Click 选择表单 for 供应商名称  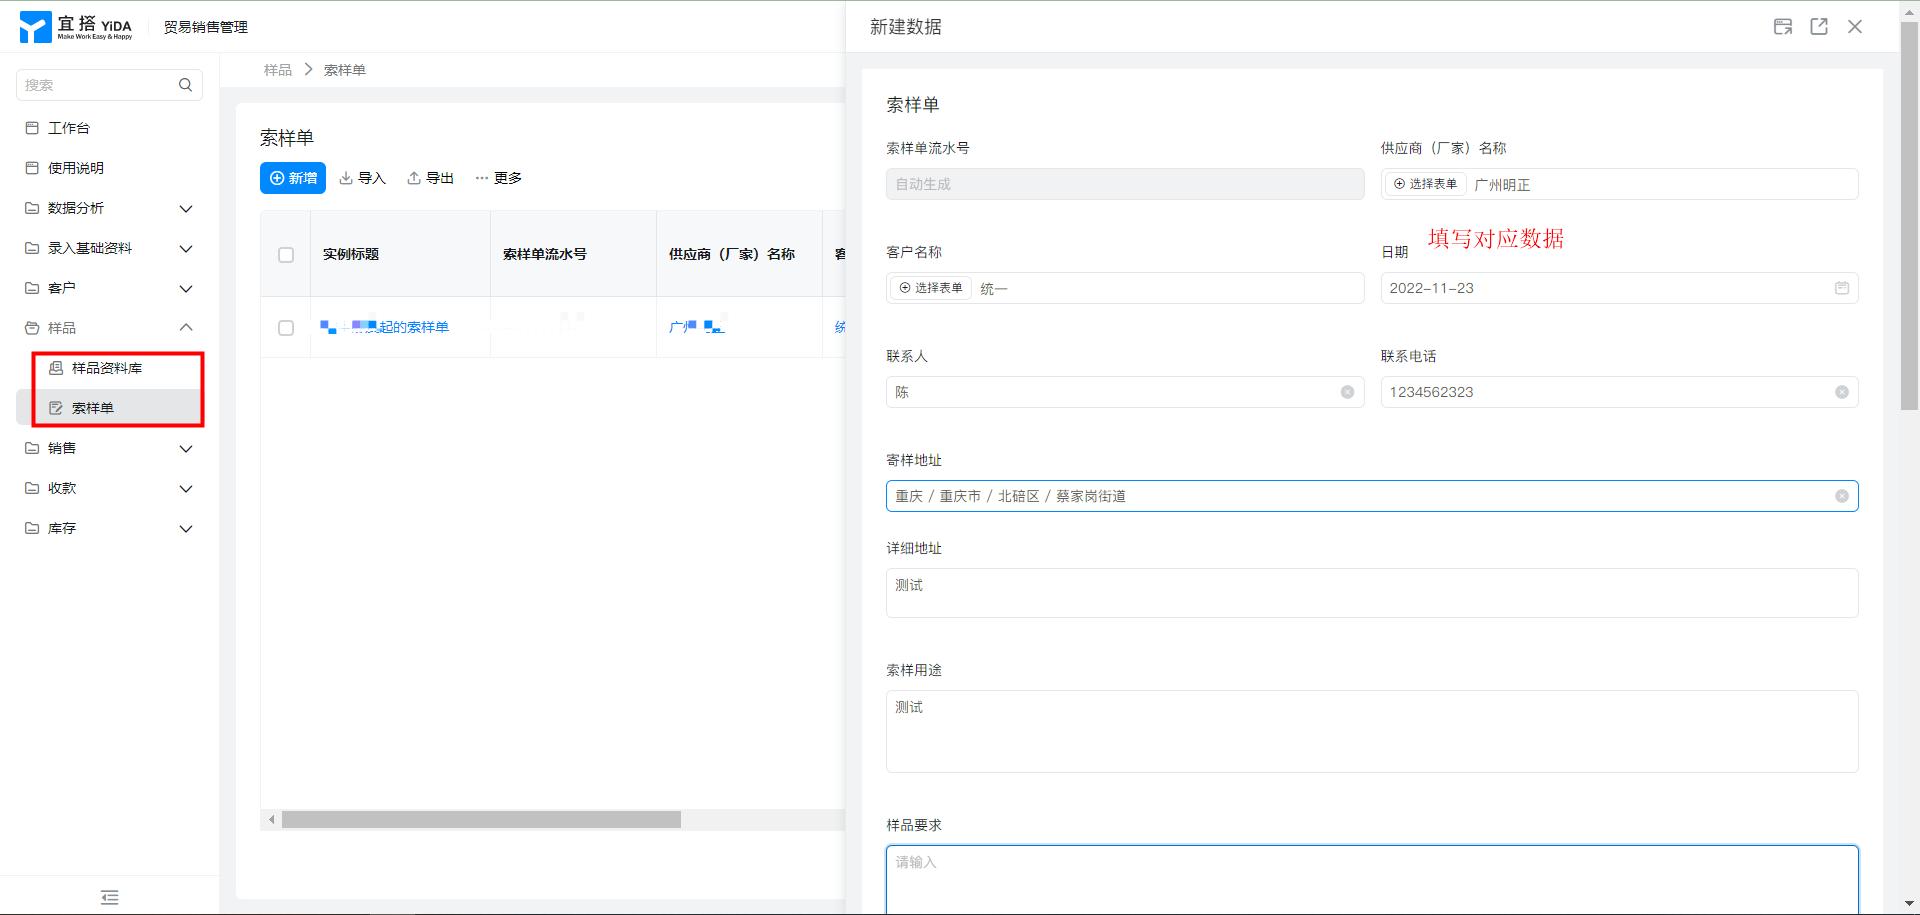click(x=1425, y=184)
